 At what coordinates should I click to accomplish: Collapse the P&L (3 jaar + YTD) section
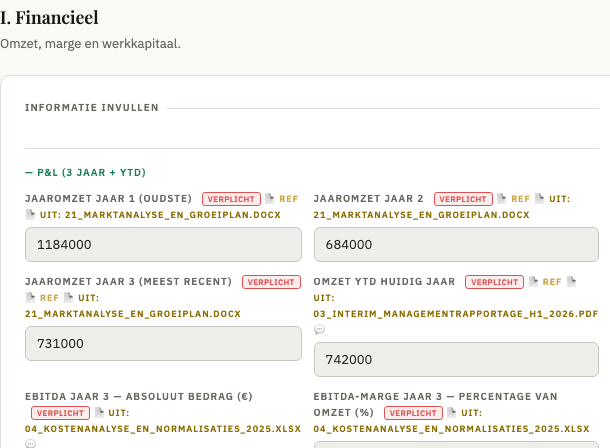(85, 172)
